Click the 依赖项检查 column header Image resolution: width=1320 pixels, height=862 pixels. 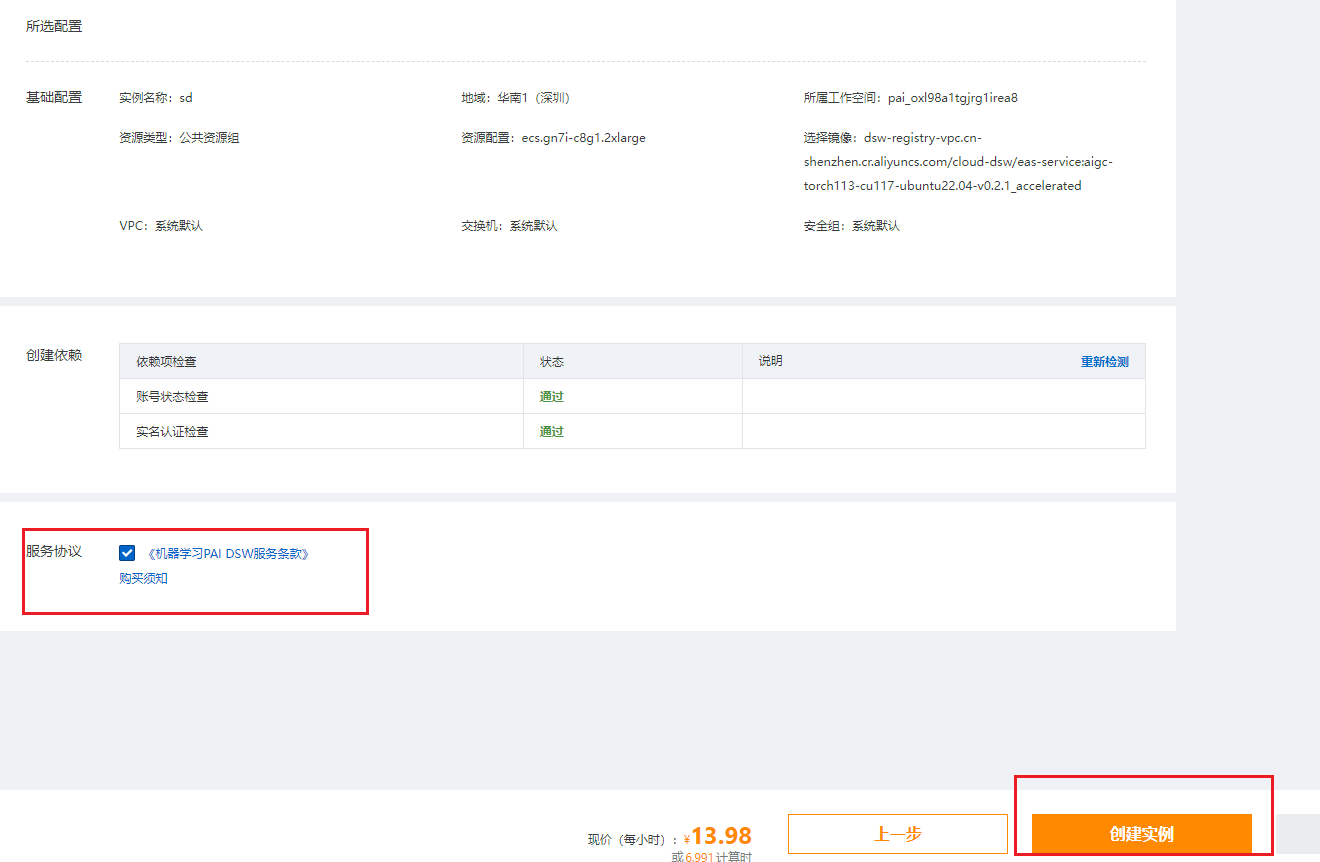pyautogui.click(x=166, y=362)
